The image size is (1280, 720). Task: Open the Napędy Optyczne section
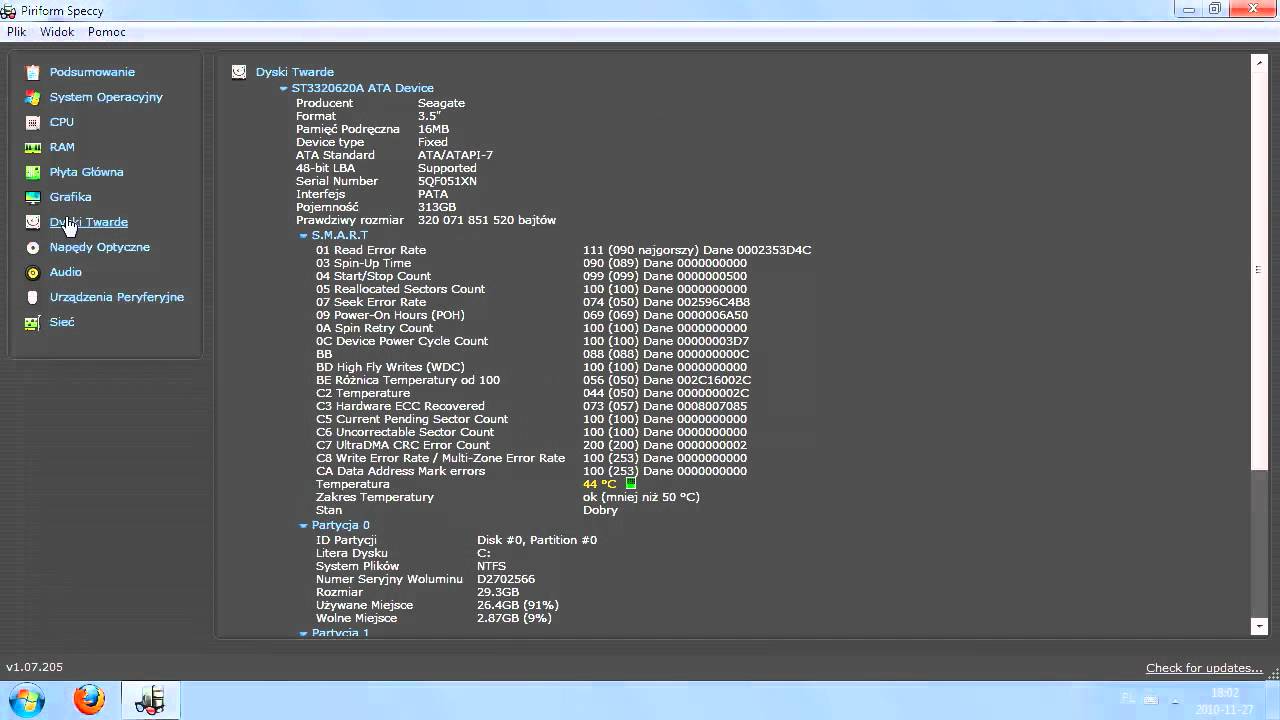[x=100, y=247]
